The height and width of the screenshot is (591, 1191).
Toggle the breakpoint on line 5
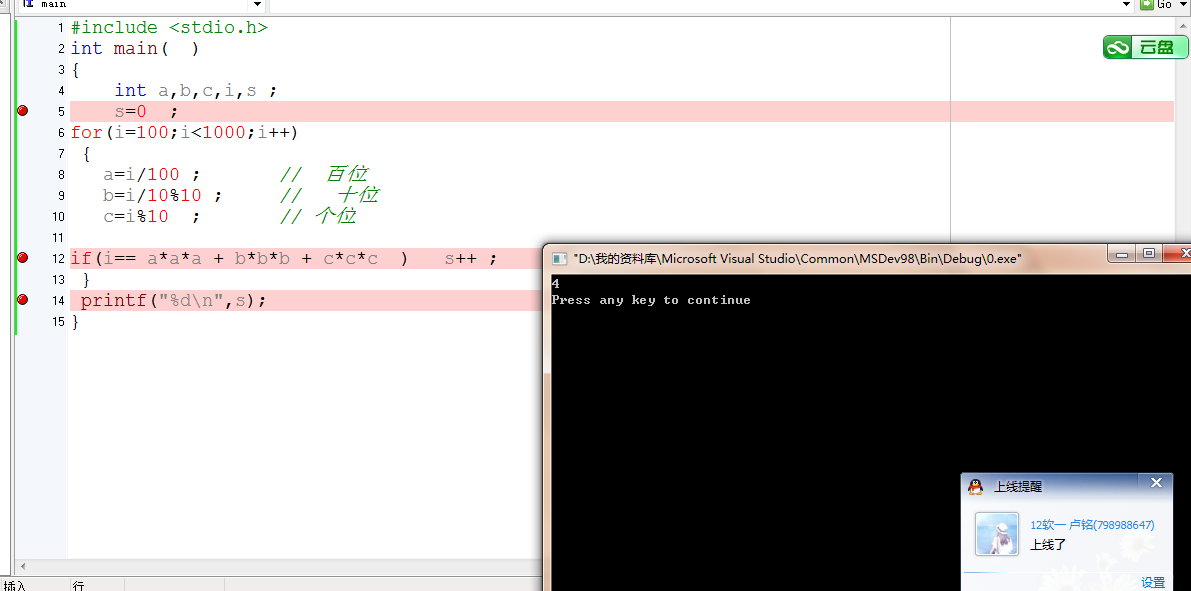tap(22, 111)
